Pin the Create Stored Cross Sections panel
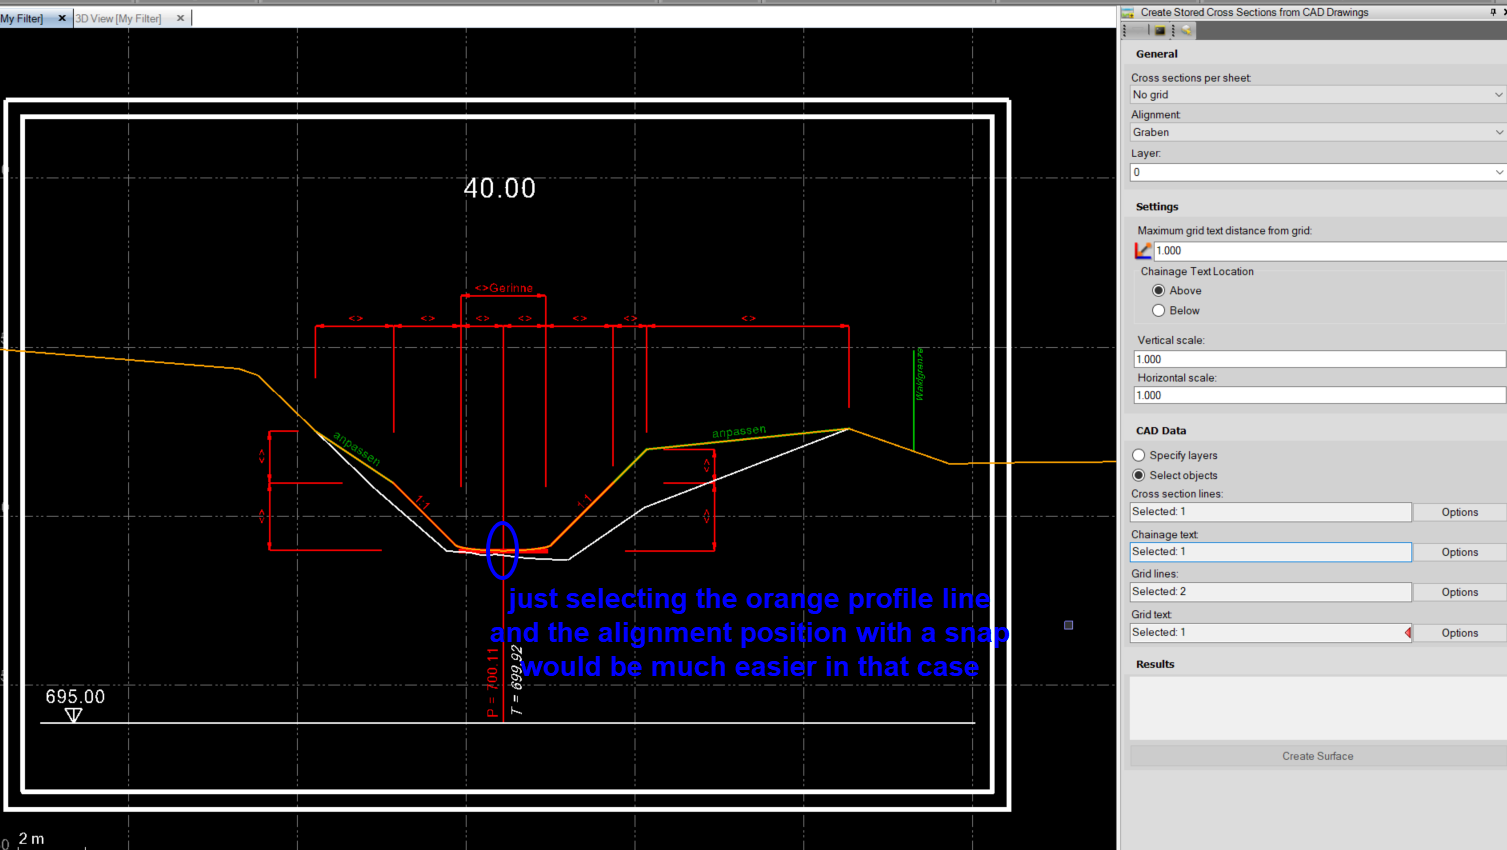Viewport: 1507px width, 850px height. tap(1493, 12)
